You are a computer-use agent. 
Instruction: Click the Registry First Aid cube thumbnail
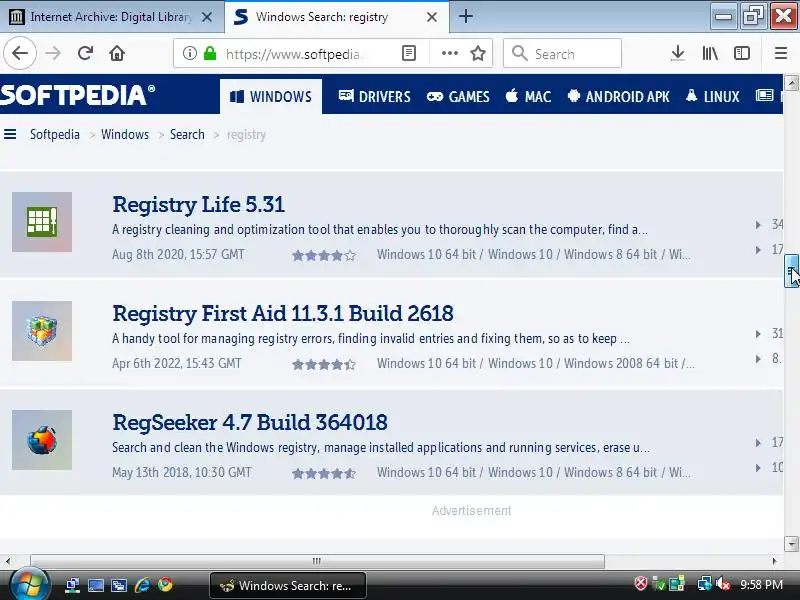[x=42, y=331]
